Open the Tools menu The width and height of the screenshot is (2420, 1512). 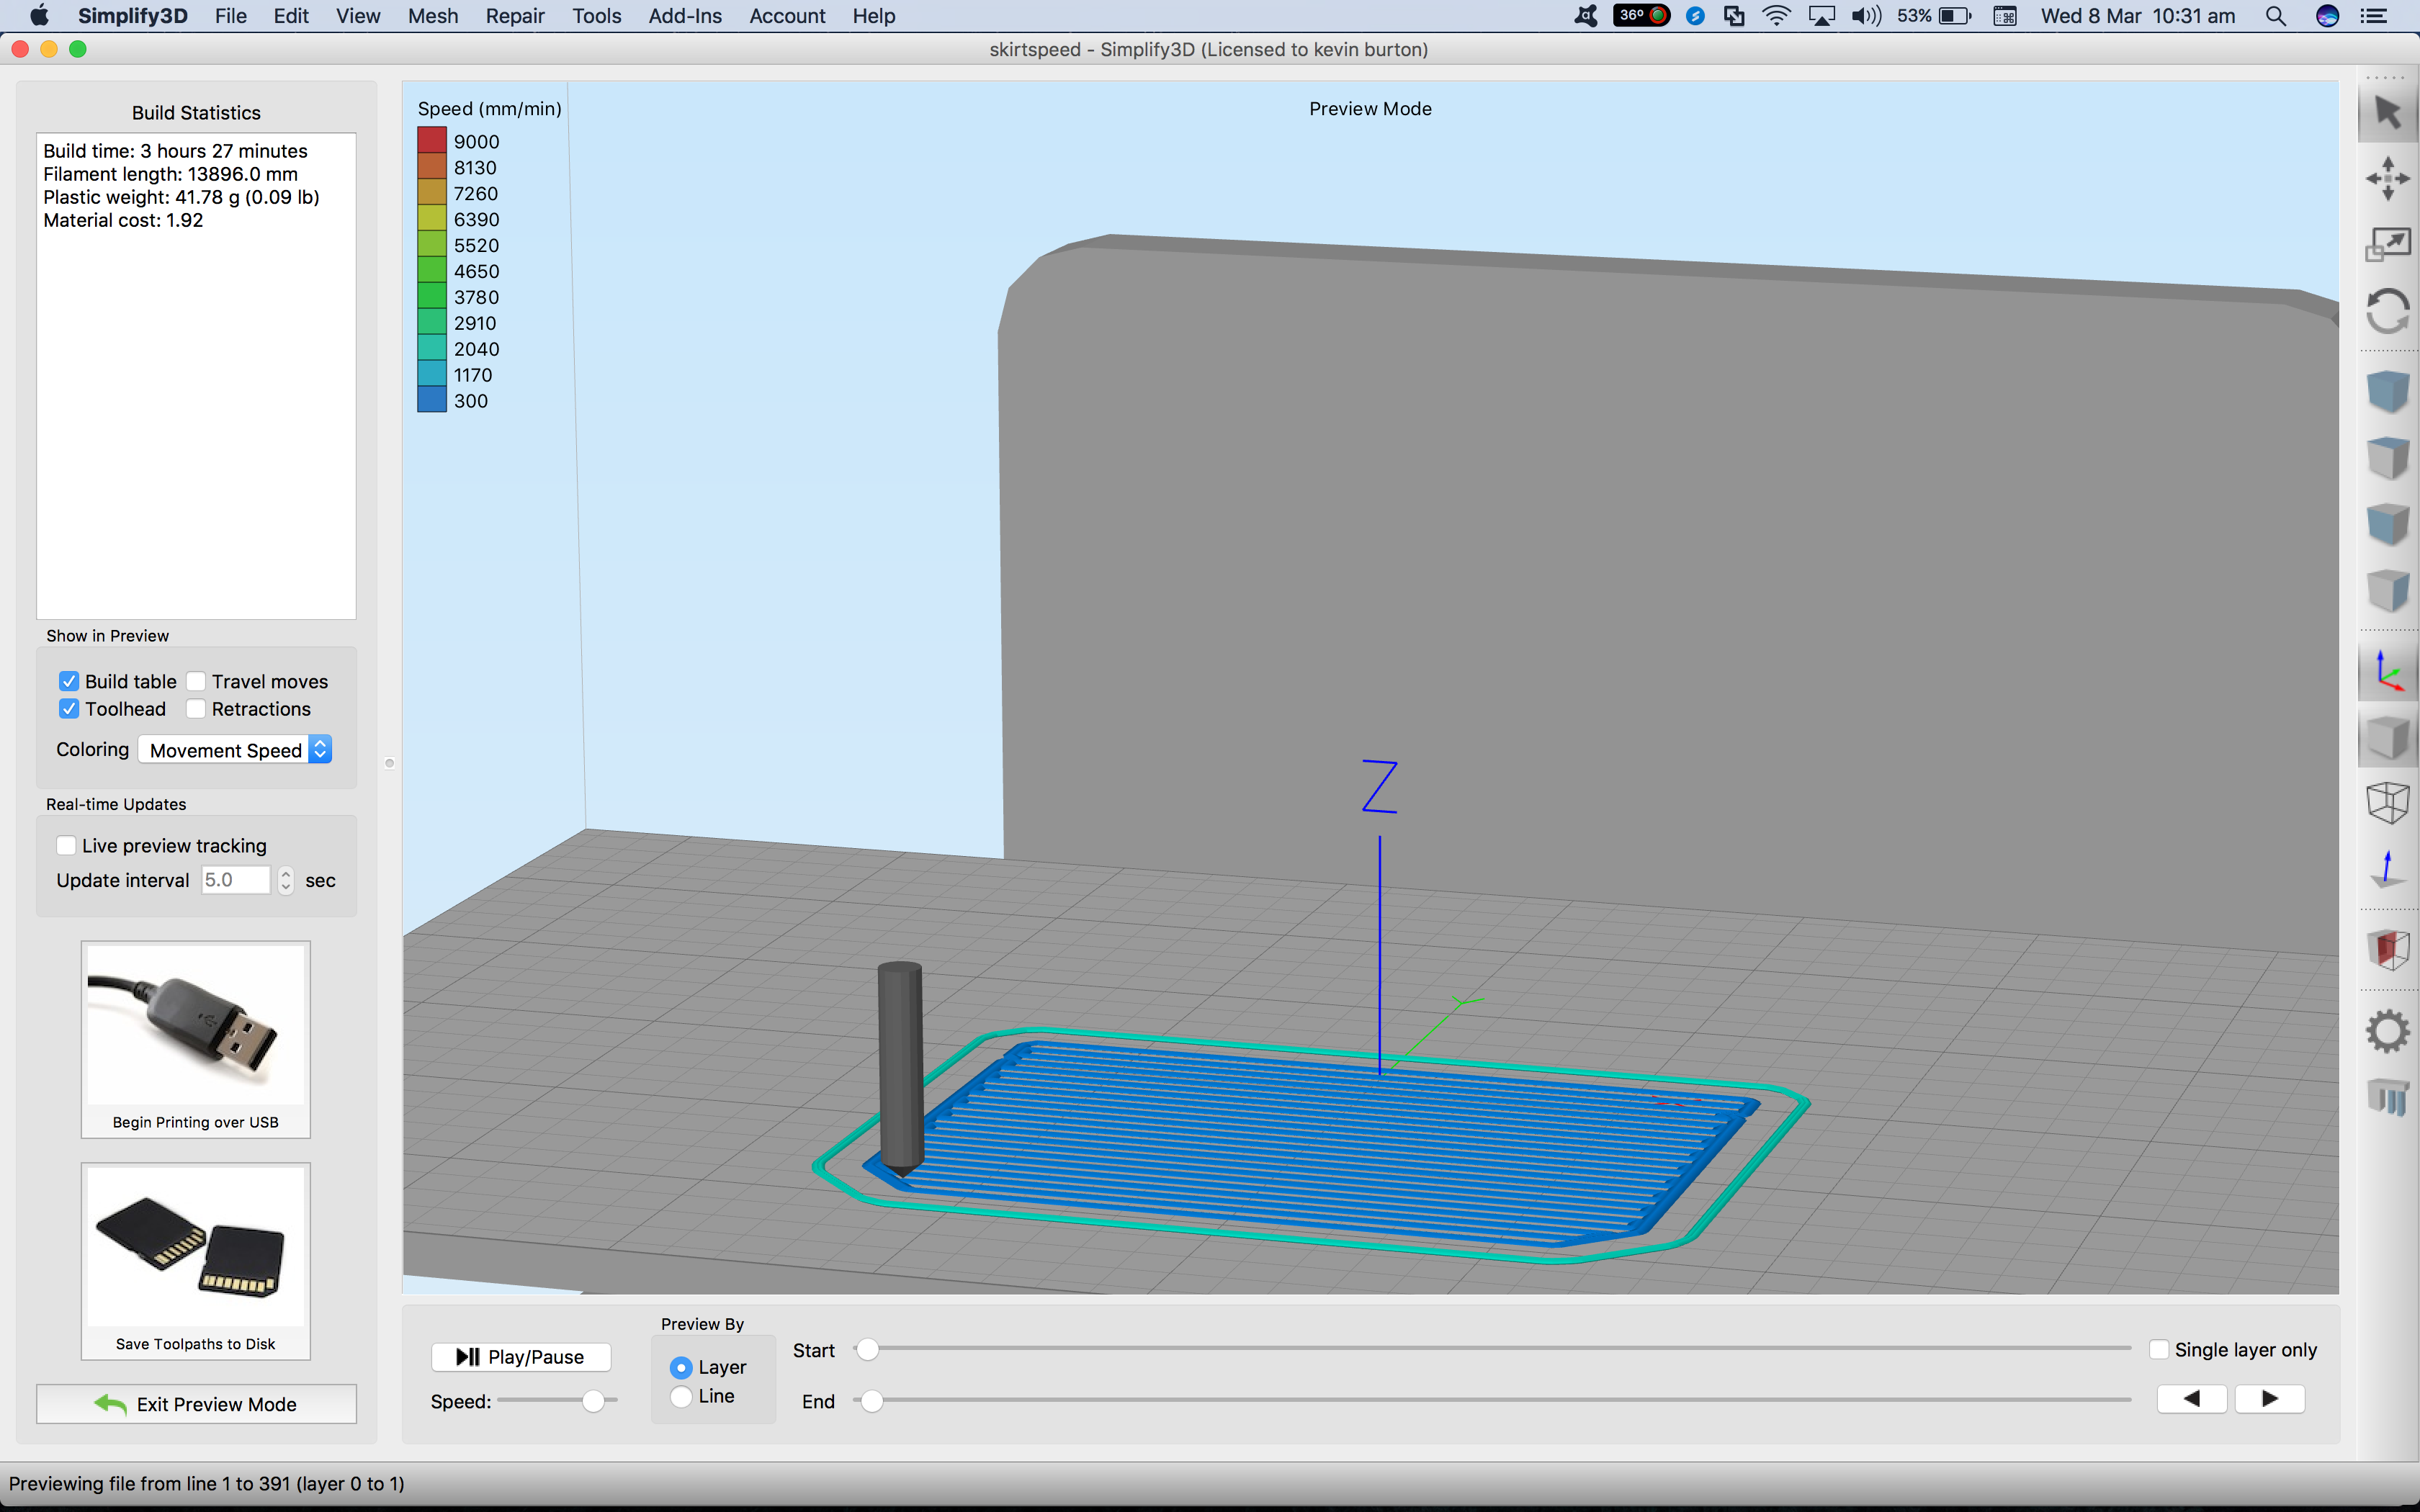(597, 16)
